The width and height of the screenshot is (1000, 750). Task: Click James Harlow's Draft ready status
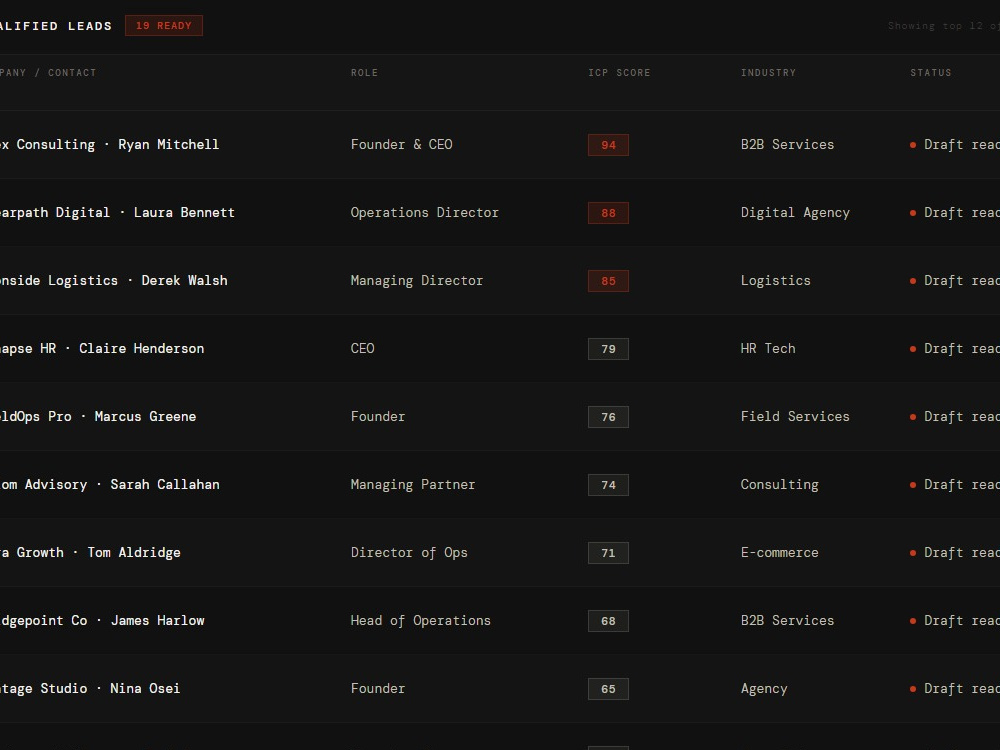pos(955,621)
